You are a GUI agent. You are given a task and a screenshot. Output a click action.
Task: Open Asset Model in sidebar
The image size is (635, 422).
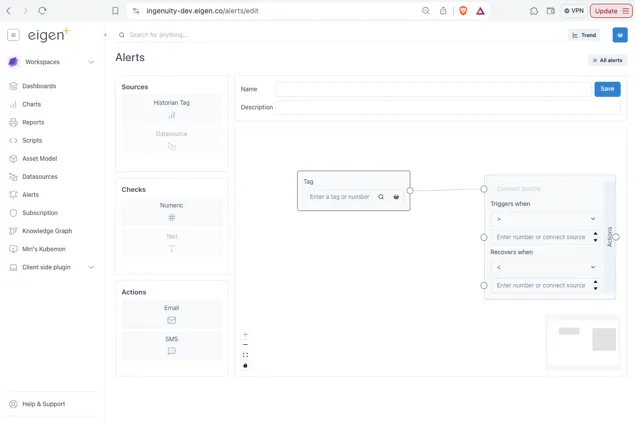pos(39,158)
